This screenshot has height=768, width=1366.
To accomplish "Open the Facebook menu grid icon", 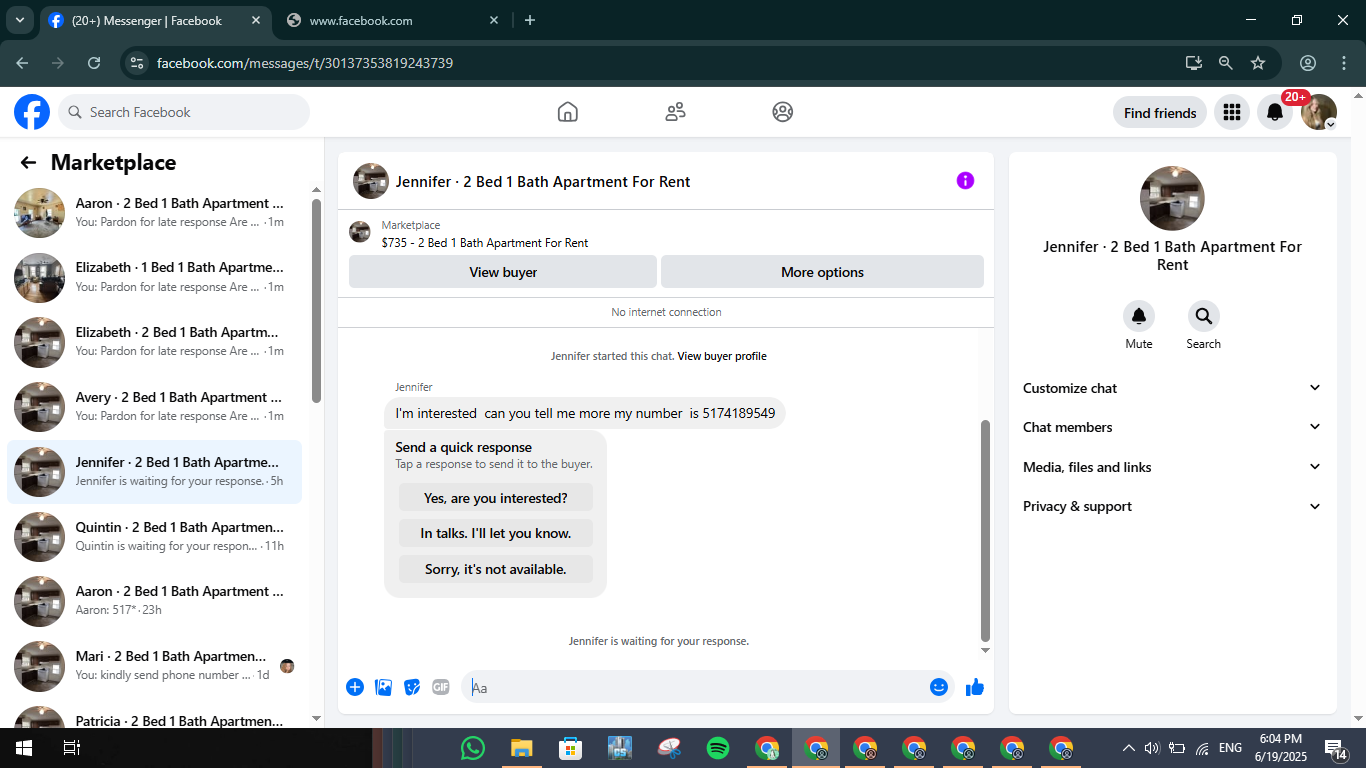I will [1232, 113].
